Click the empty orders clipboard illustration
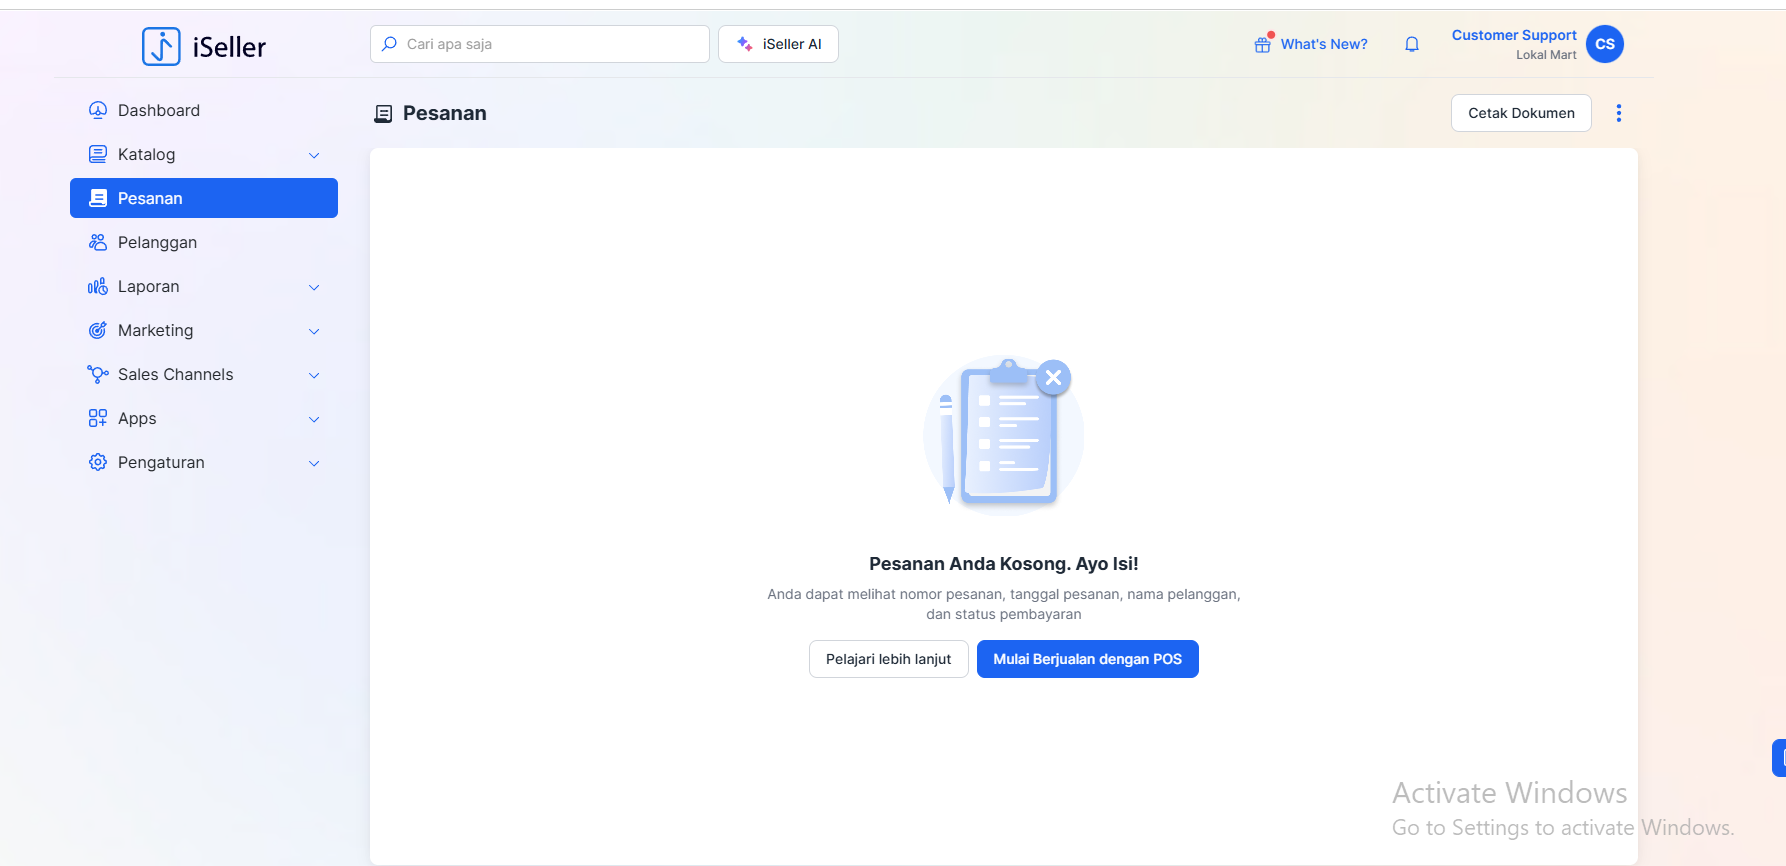1786x866 pixels. (1003, 434)
